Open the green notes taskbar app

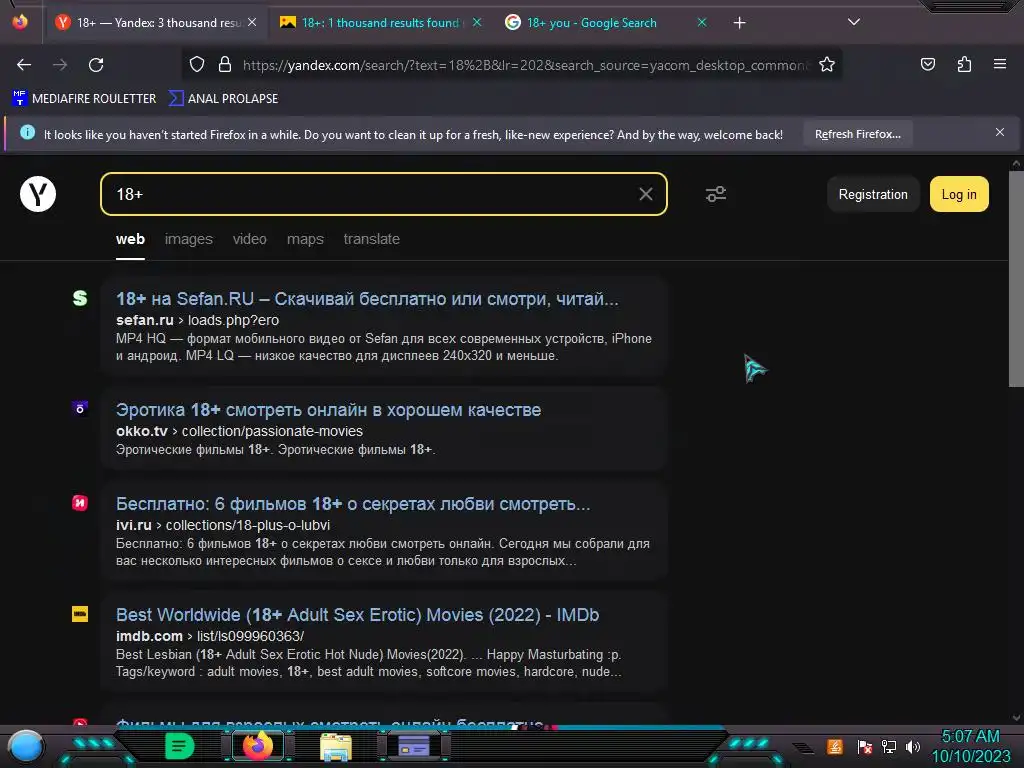[179, 746]
